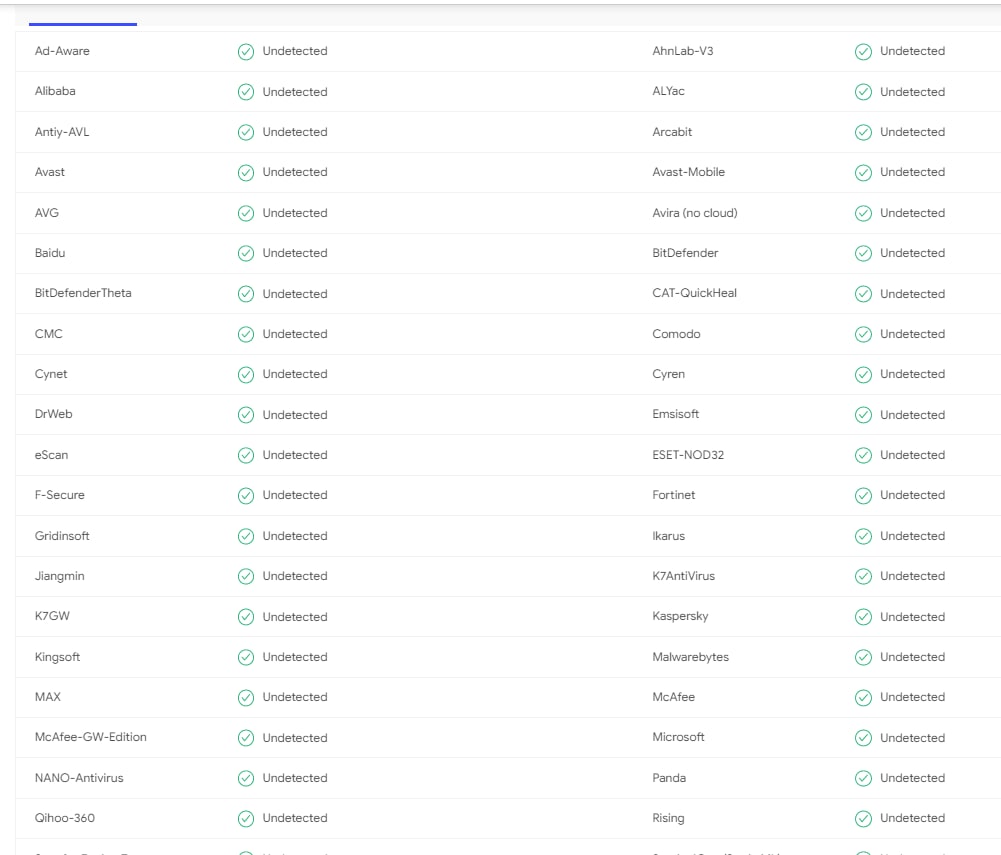Click the Emsisoft row check icon
1001x855 pixels.
[863, 415]
